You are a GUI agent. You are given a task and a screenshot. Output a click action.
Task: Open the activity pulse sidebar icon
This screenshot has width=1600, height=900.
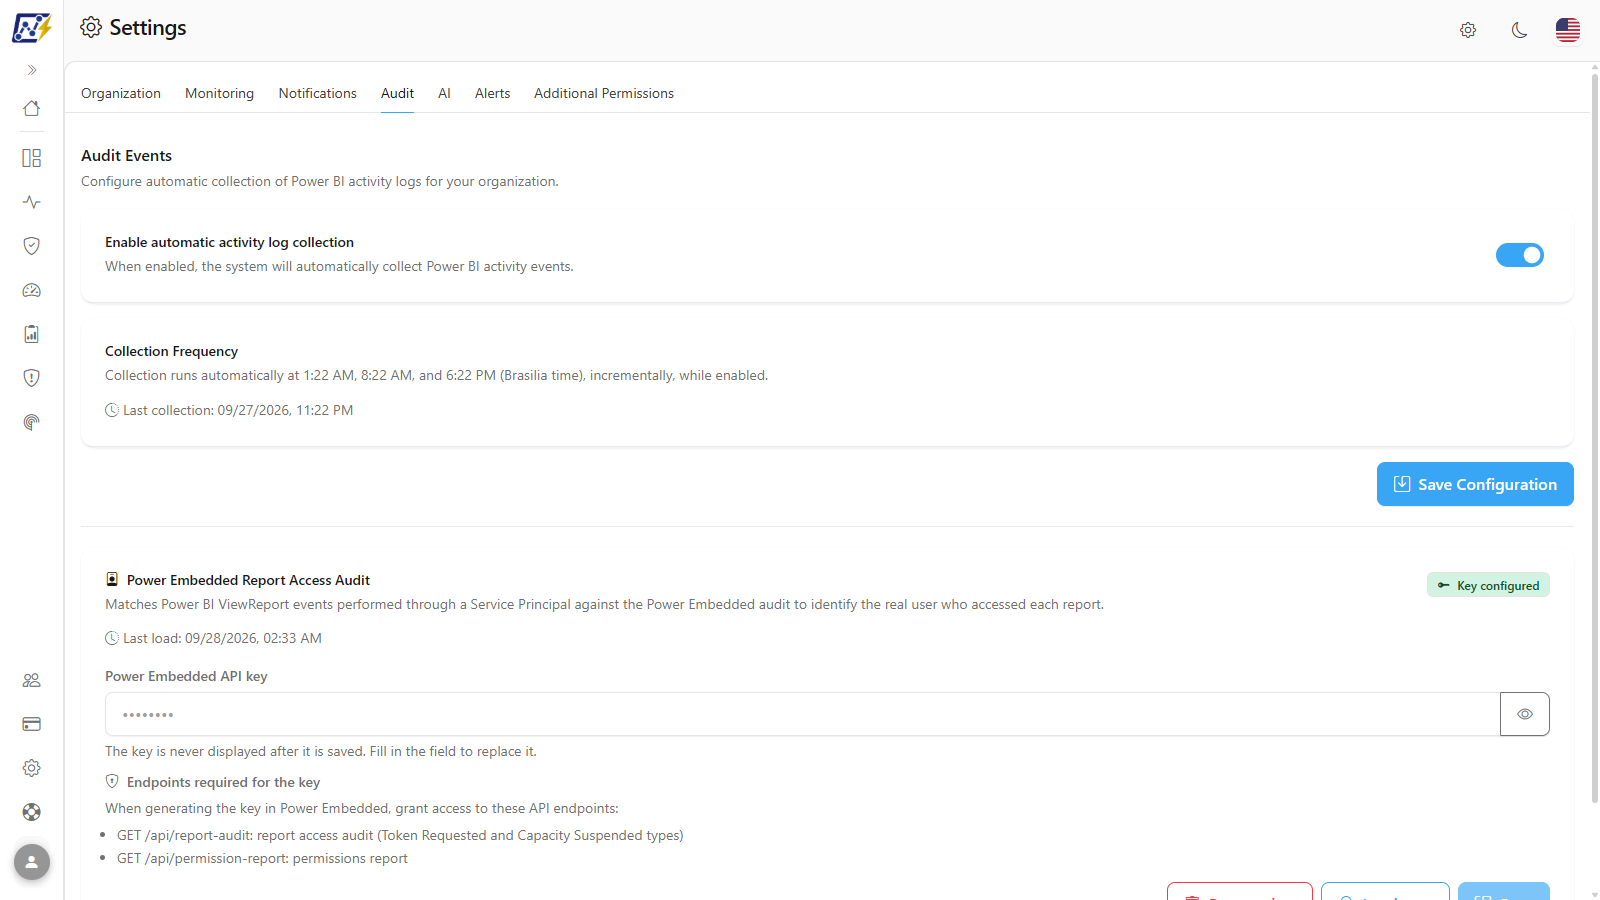tap(32, 202)
